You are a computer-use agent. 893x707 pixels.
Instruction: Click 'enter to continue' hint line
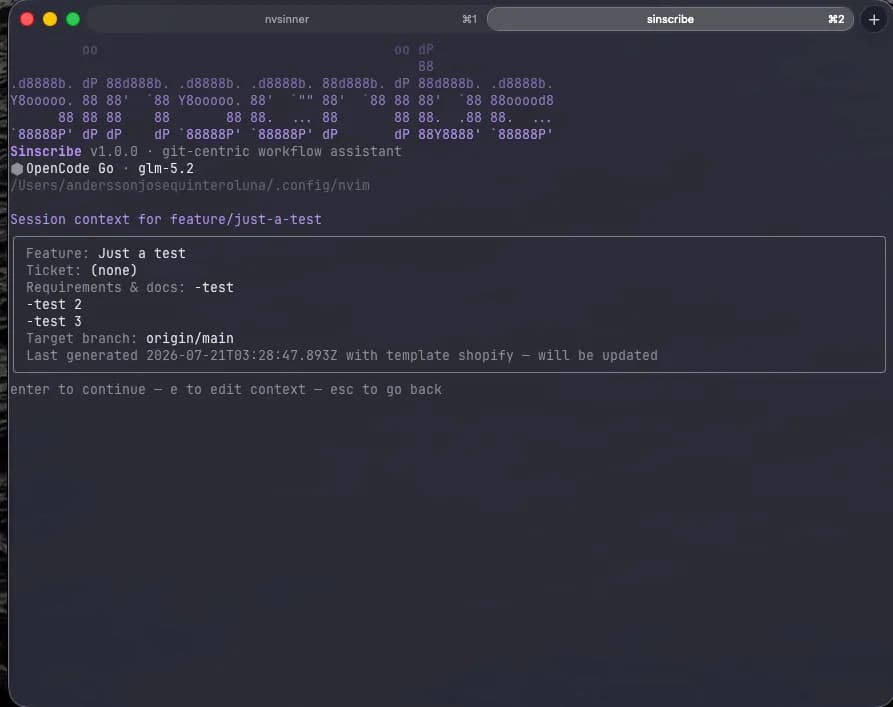coord(226,390)
